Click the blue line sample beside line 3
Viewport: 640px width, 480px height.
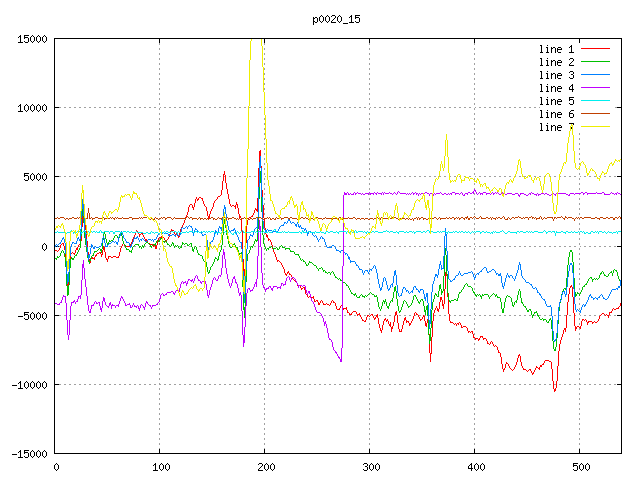pos(595,75)
